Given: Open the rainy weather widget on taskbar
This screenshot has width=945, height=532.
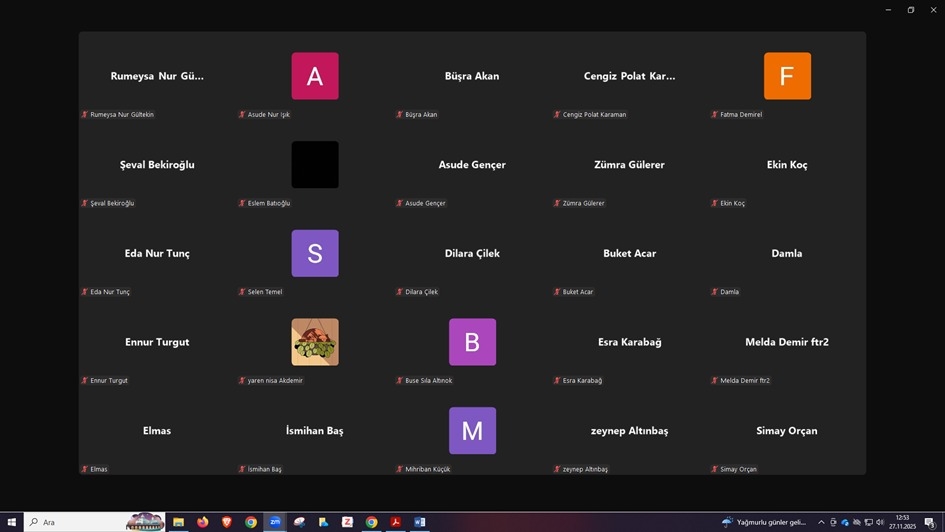Looking at the screenshot, I should pyautogui.click(x=765, y=522).
